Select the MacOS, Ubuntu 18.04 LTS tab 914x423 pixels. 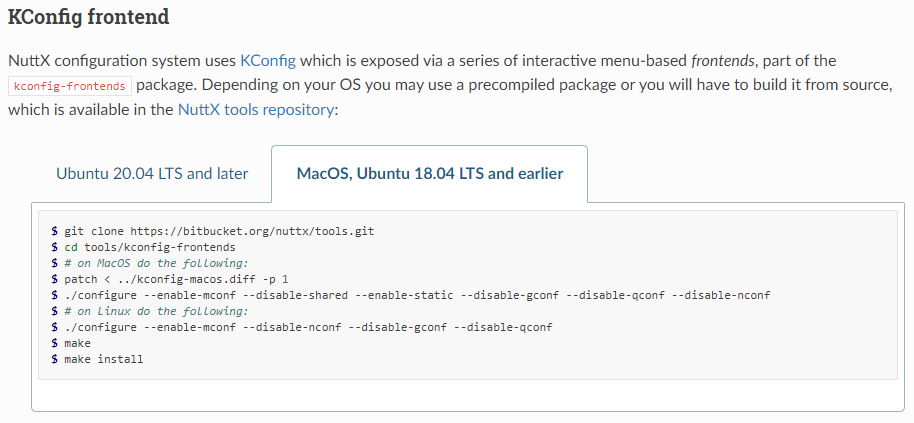[x=429, y=173]
